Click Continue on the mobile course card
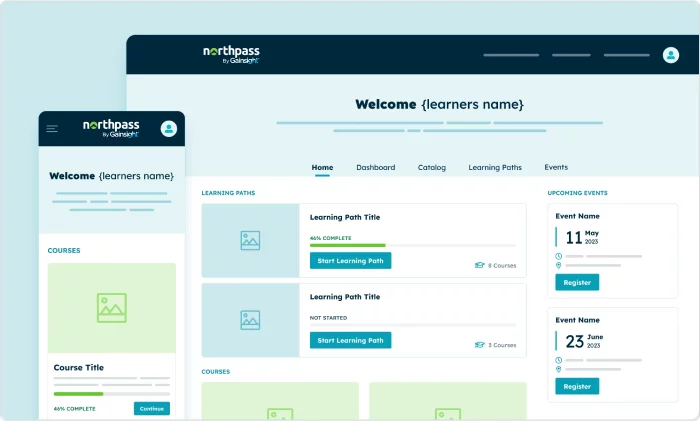 [x=152, y=408]
